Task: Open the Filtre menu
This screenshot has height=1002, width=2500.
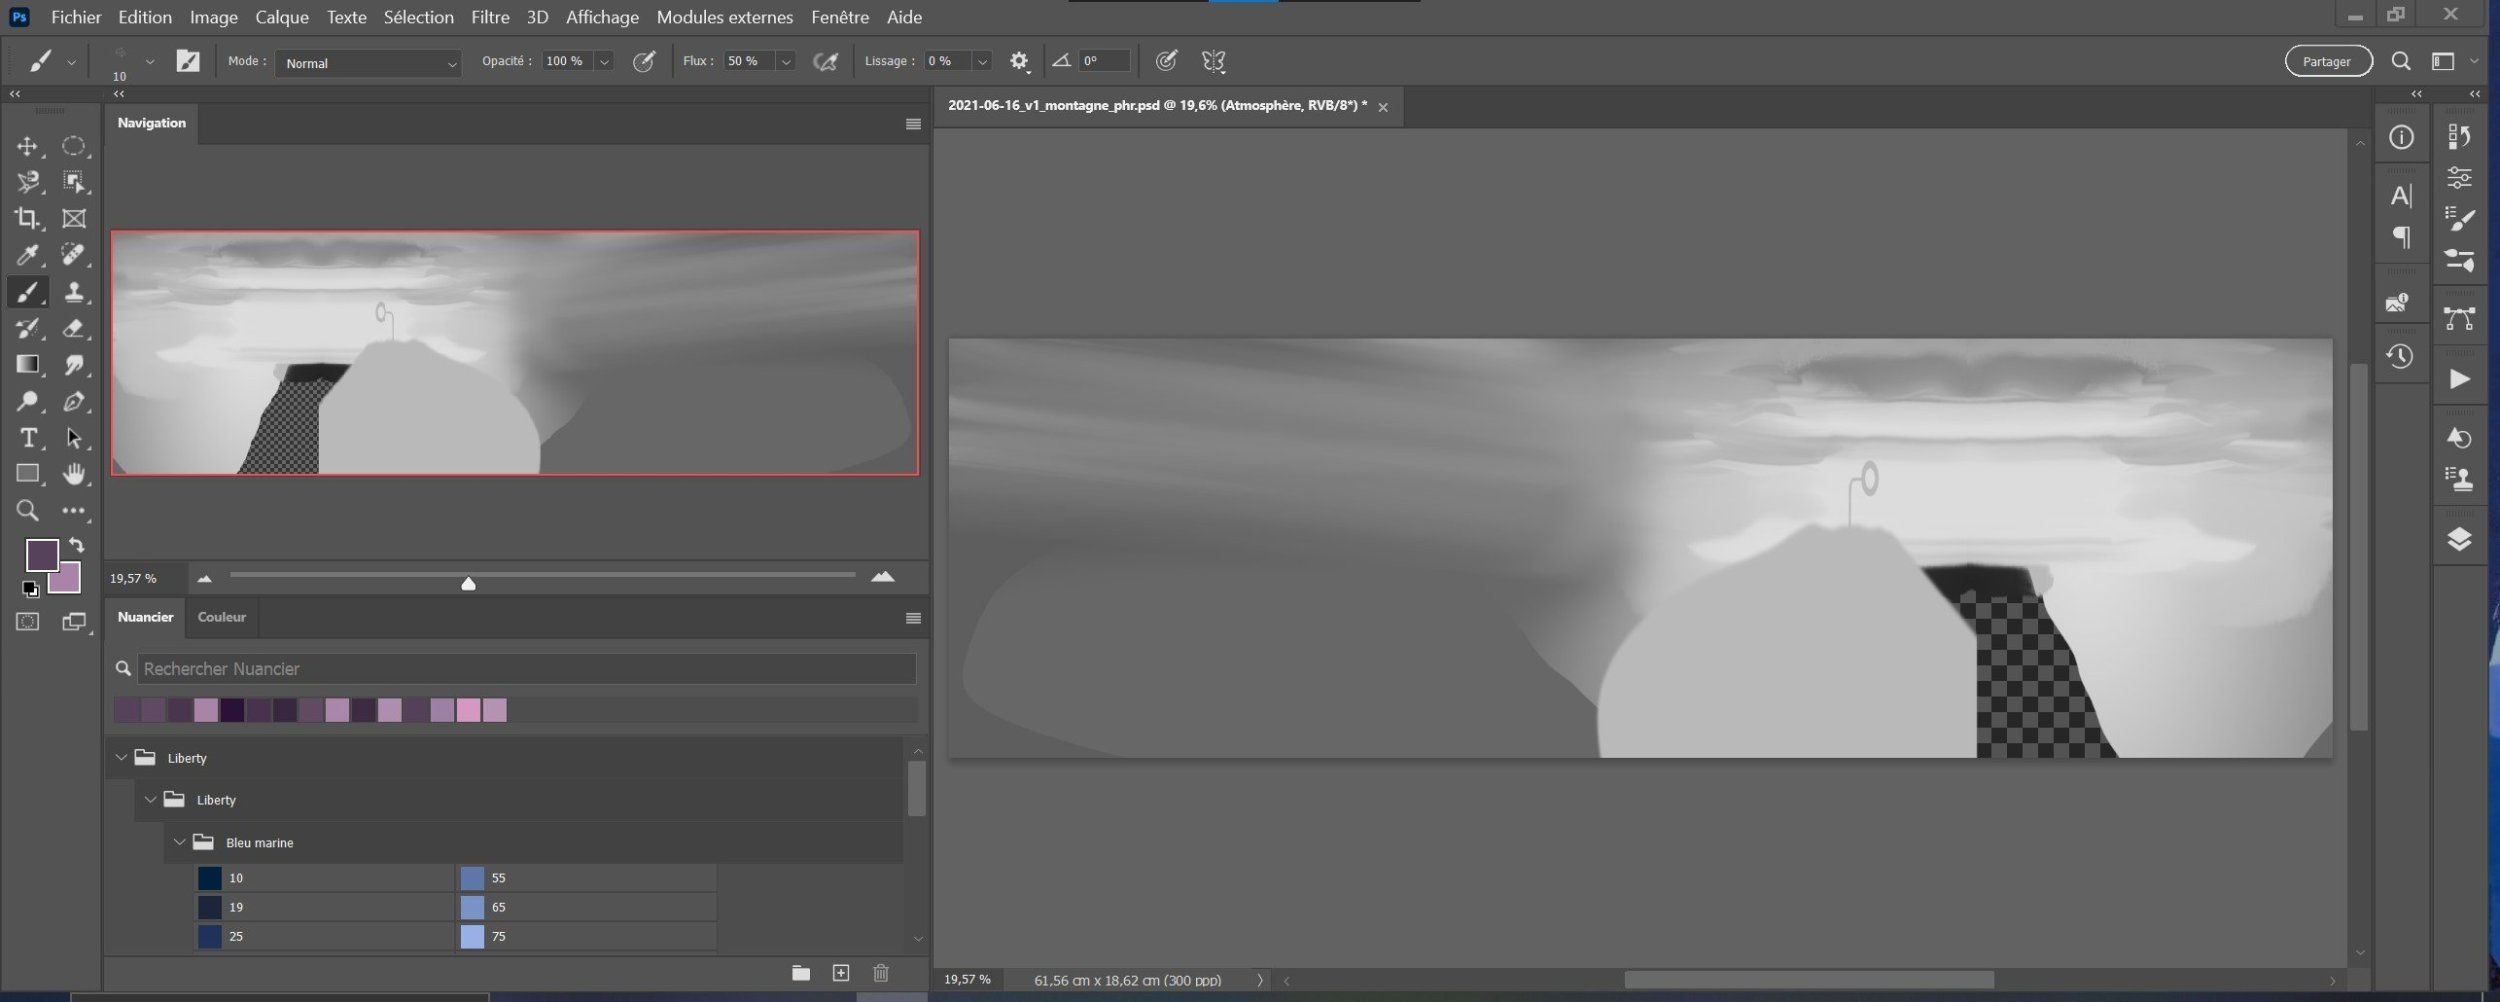Action: (x=489, y=17)
